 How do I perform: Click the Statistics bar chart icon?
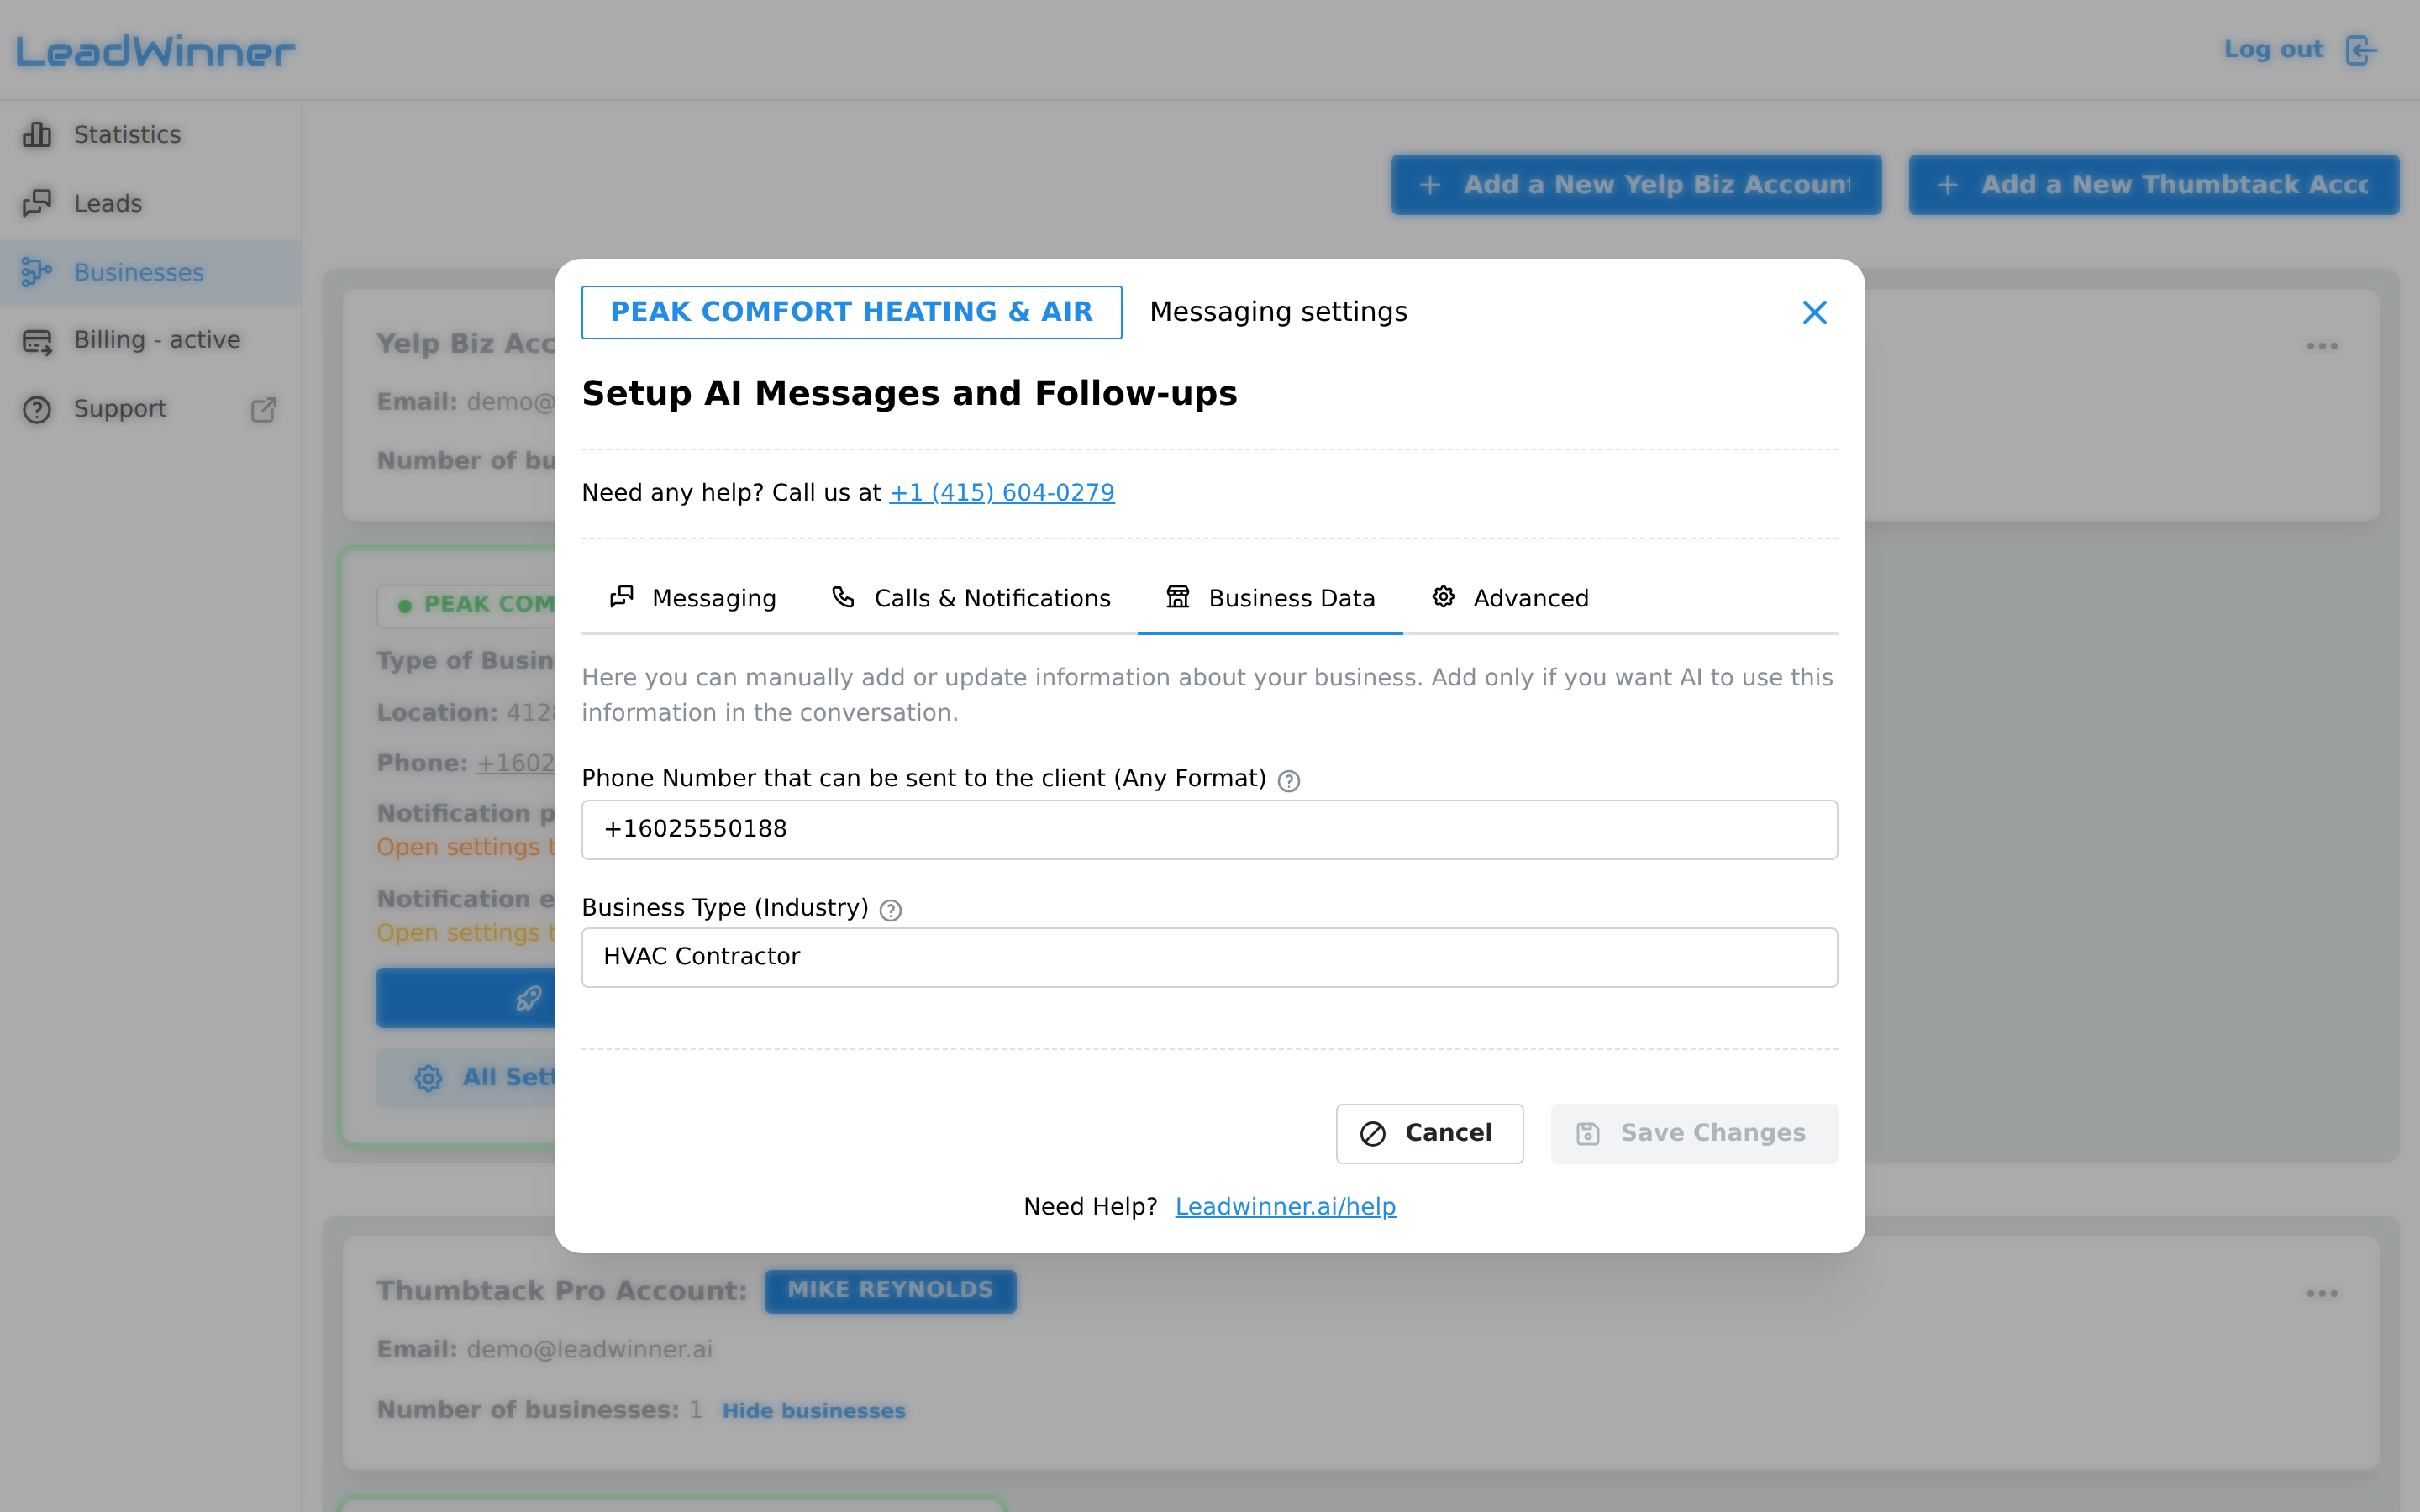click(x=37, y=134)
